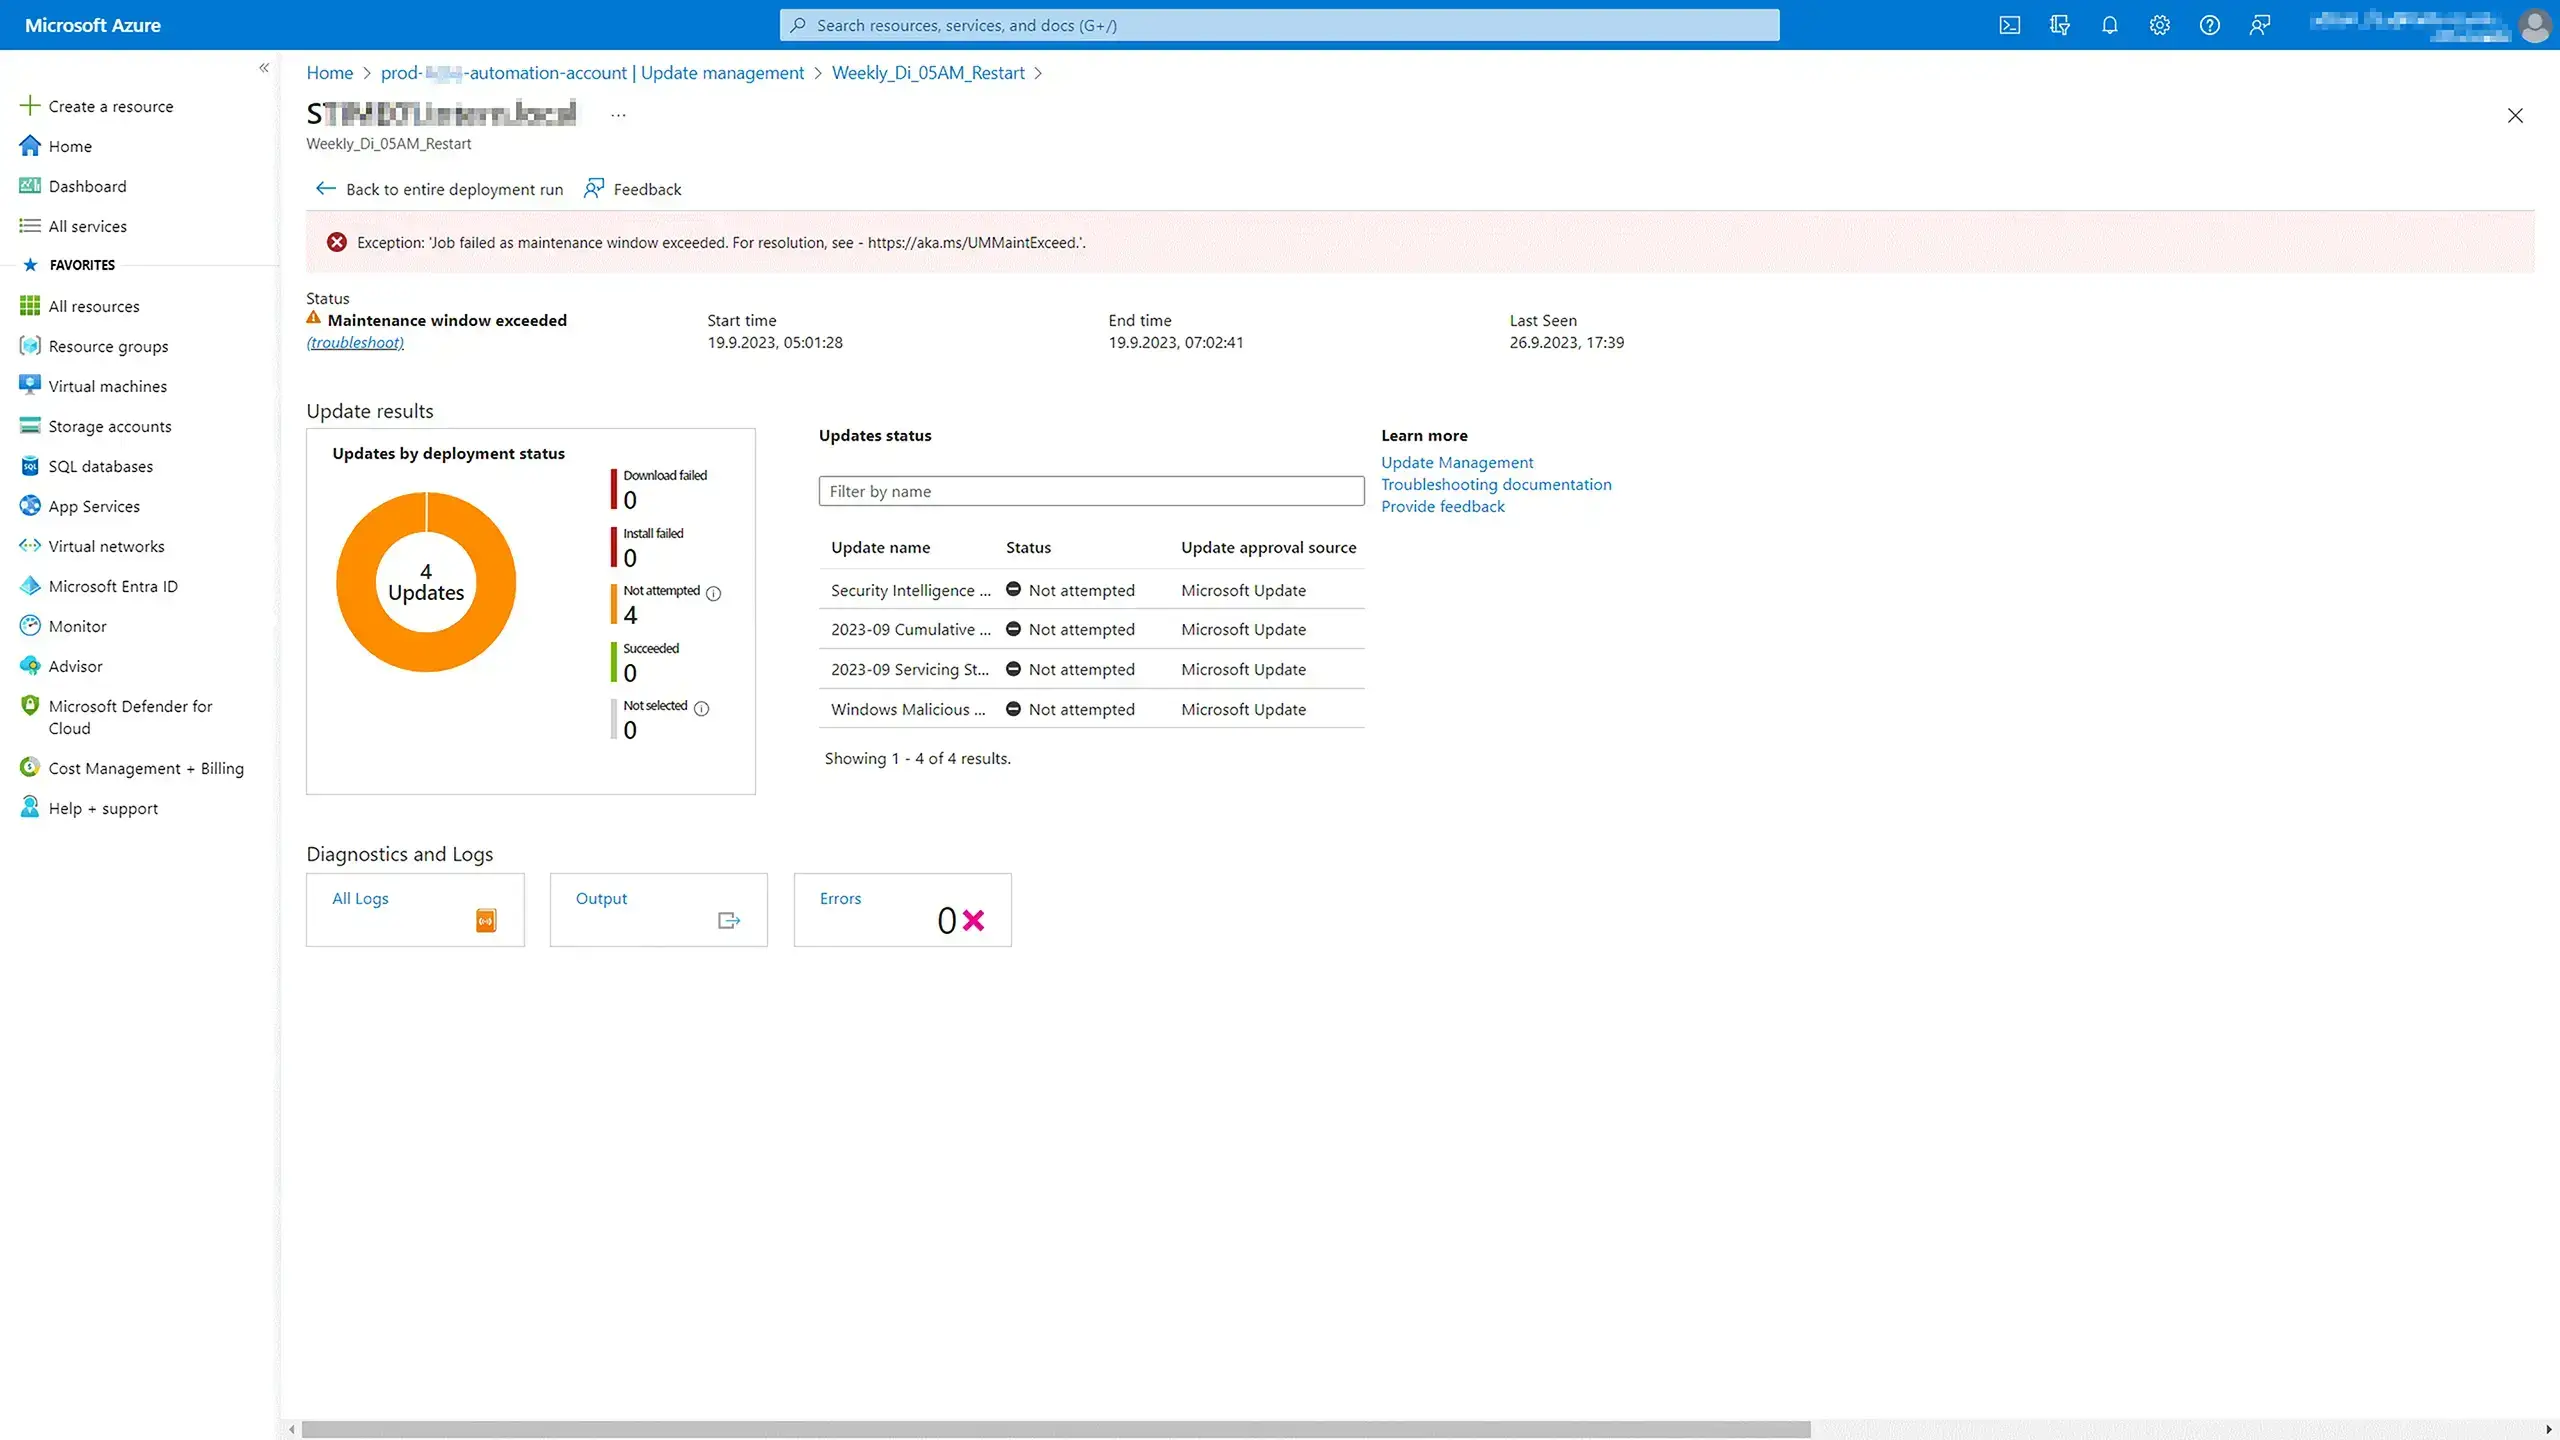Open the Output tile
The width and height of the screenshot is (2560, 1440).
click(x=658, y=910)
